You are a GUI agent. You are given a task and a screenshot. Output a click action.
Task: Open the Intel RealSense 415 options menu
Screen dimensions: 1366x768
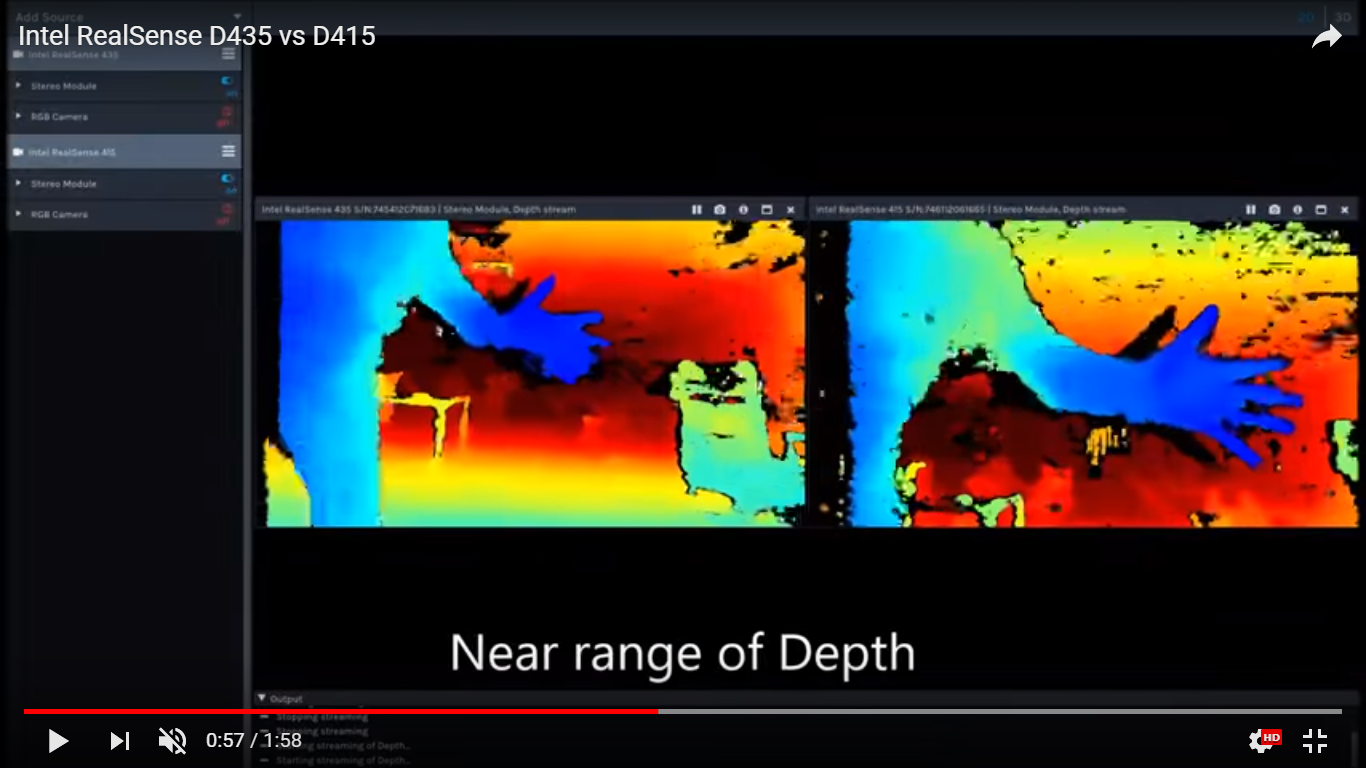coord(228,151)
